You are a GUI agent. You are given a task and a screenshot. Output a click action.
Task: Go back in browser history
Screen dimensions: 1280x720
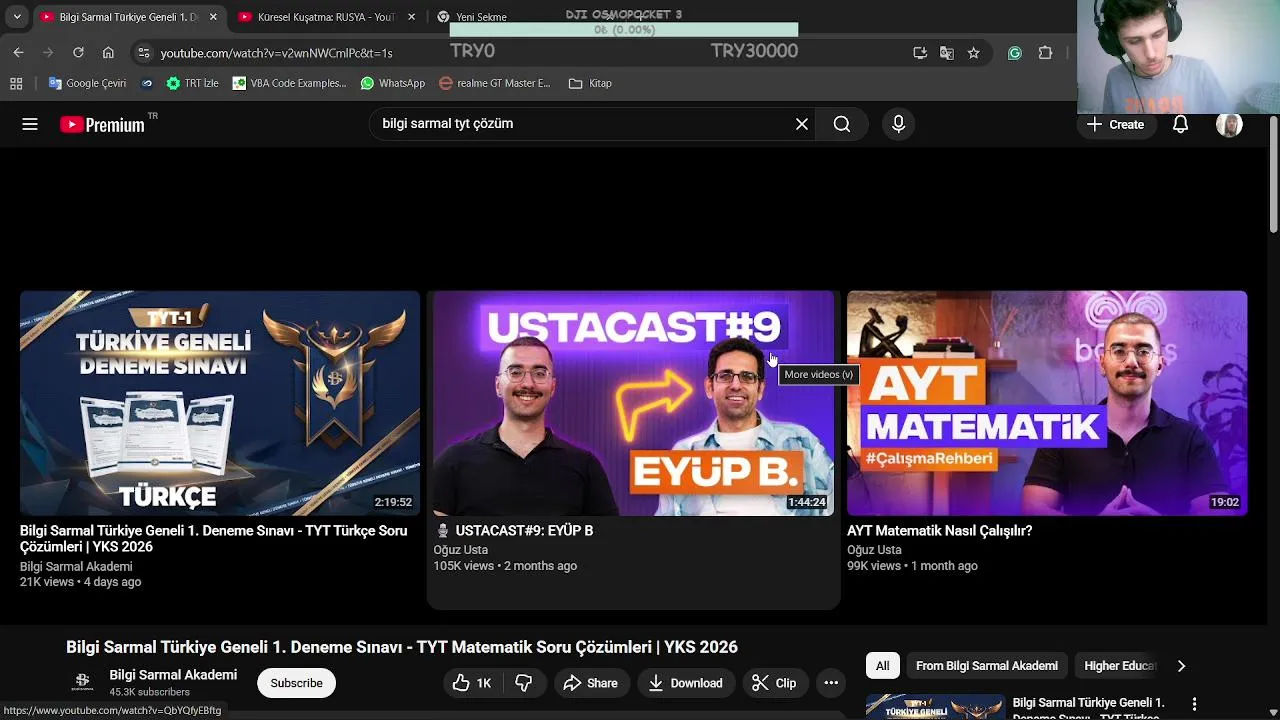pos(18,53)
